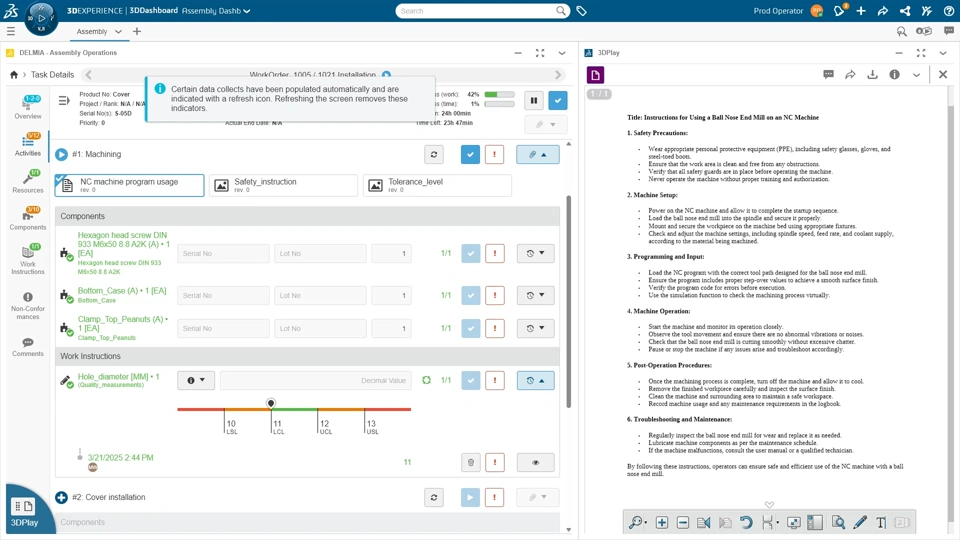Open Work Instructions in the sidebar
The image size is (960, 540).
[28, 260]
